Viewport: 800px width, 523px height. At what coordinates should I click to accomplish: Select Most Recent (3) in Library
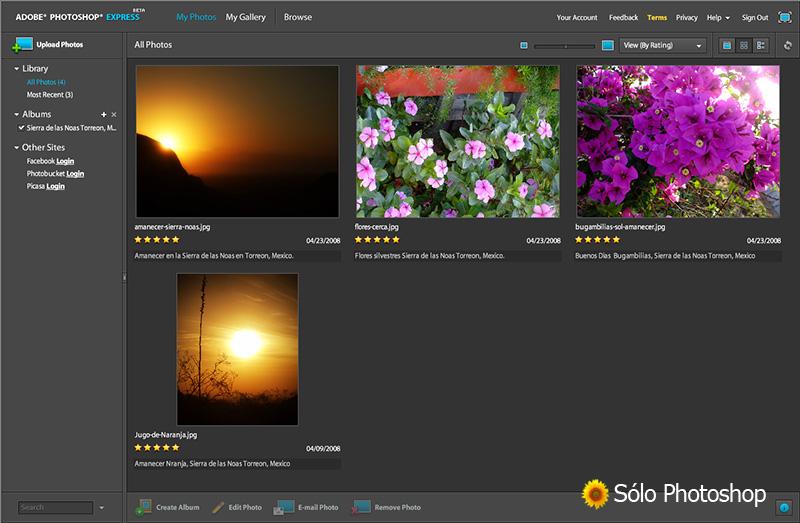click(x=49, y=95)
